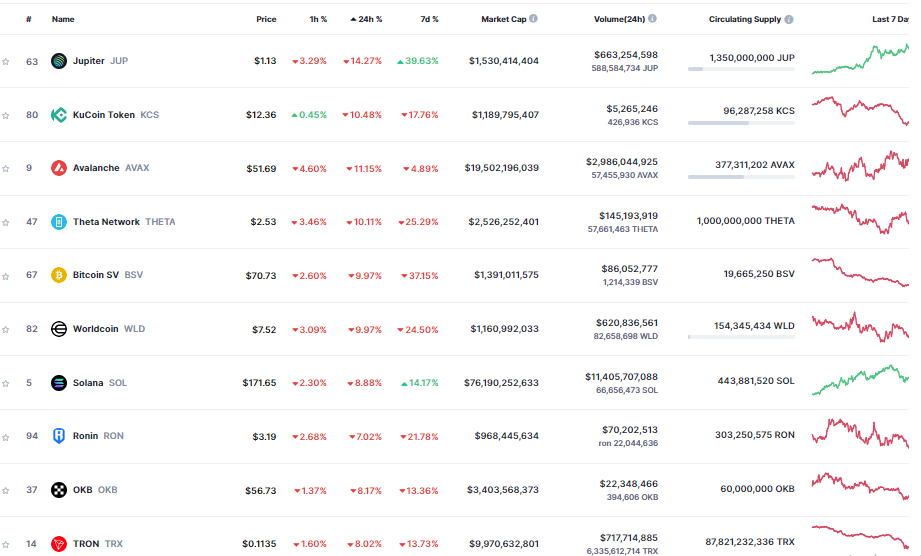Image resolution: width=921 pixels, height=556 pixels.
Task: Click TRON price $0.1135
Action: pos(259,544)
